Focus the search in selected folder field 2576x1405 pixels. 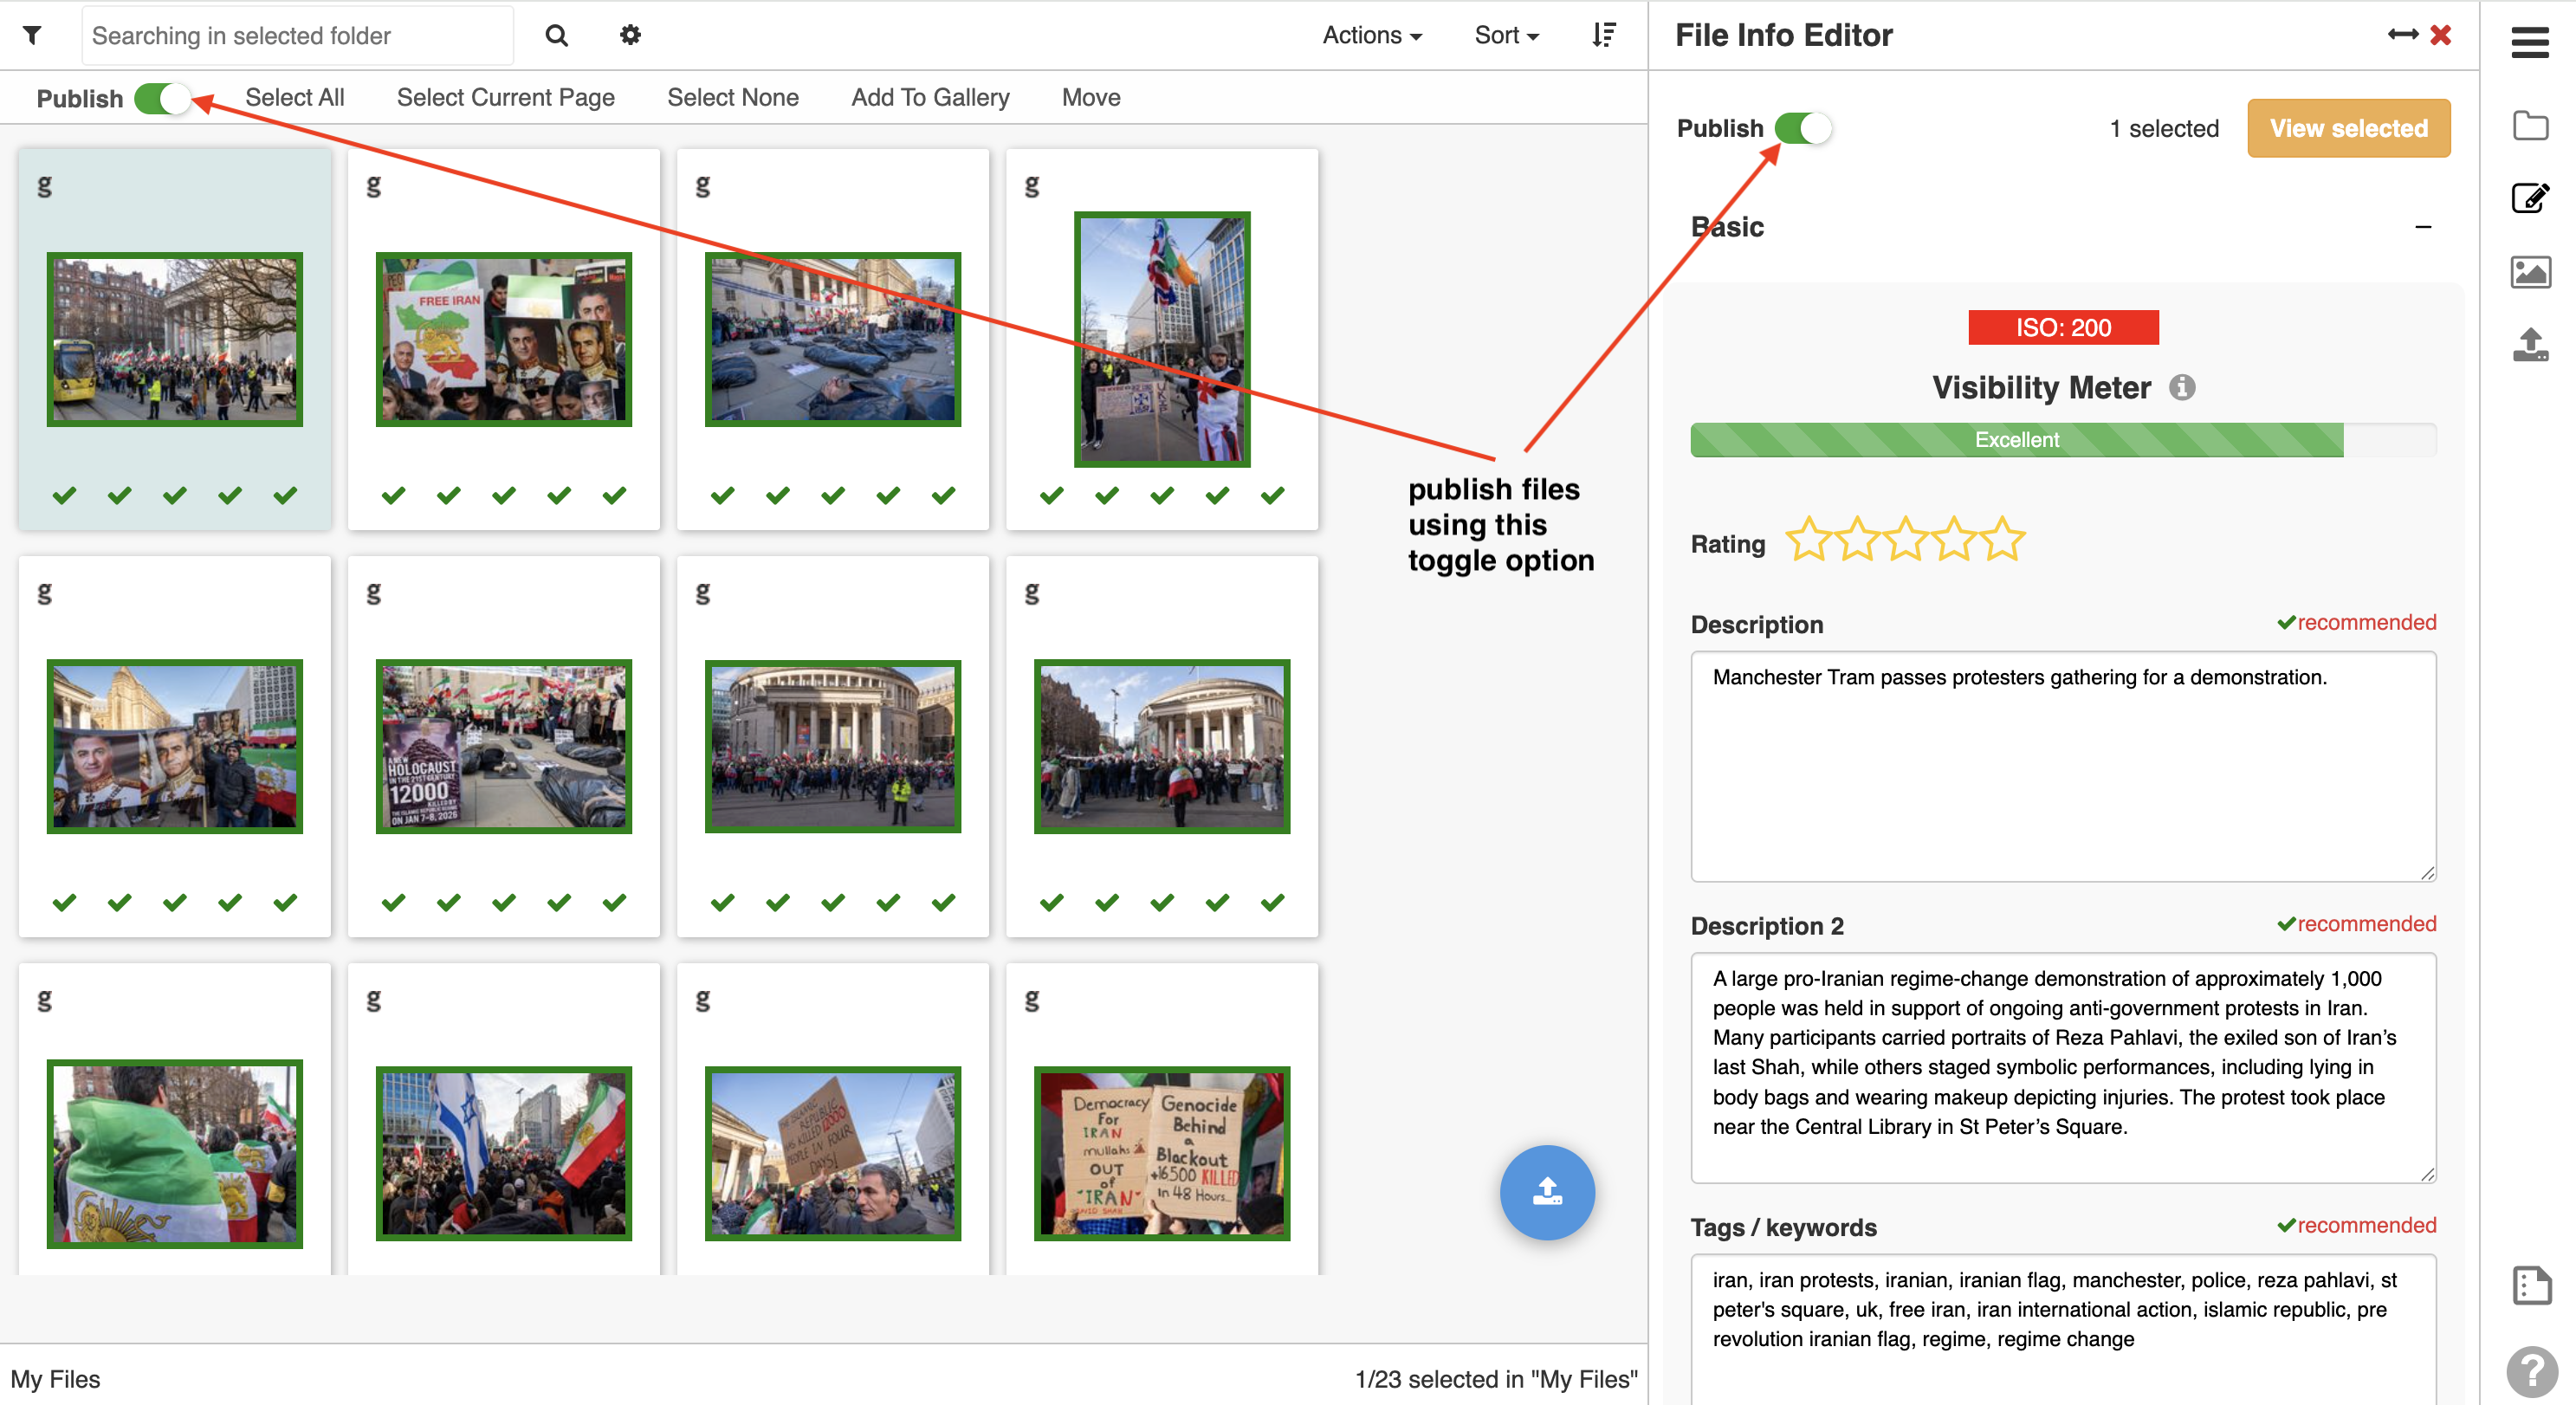coord(297,35)
